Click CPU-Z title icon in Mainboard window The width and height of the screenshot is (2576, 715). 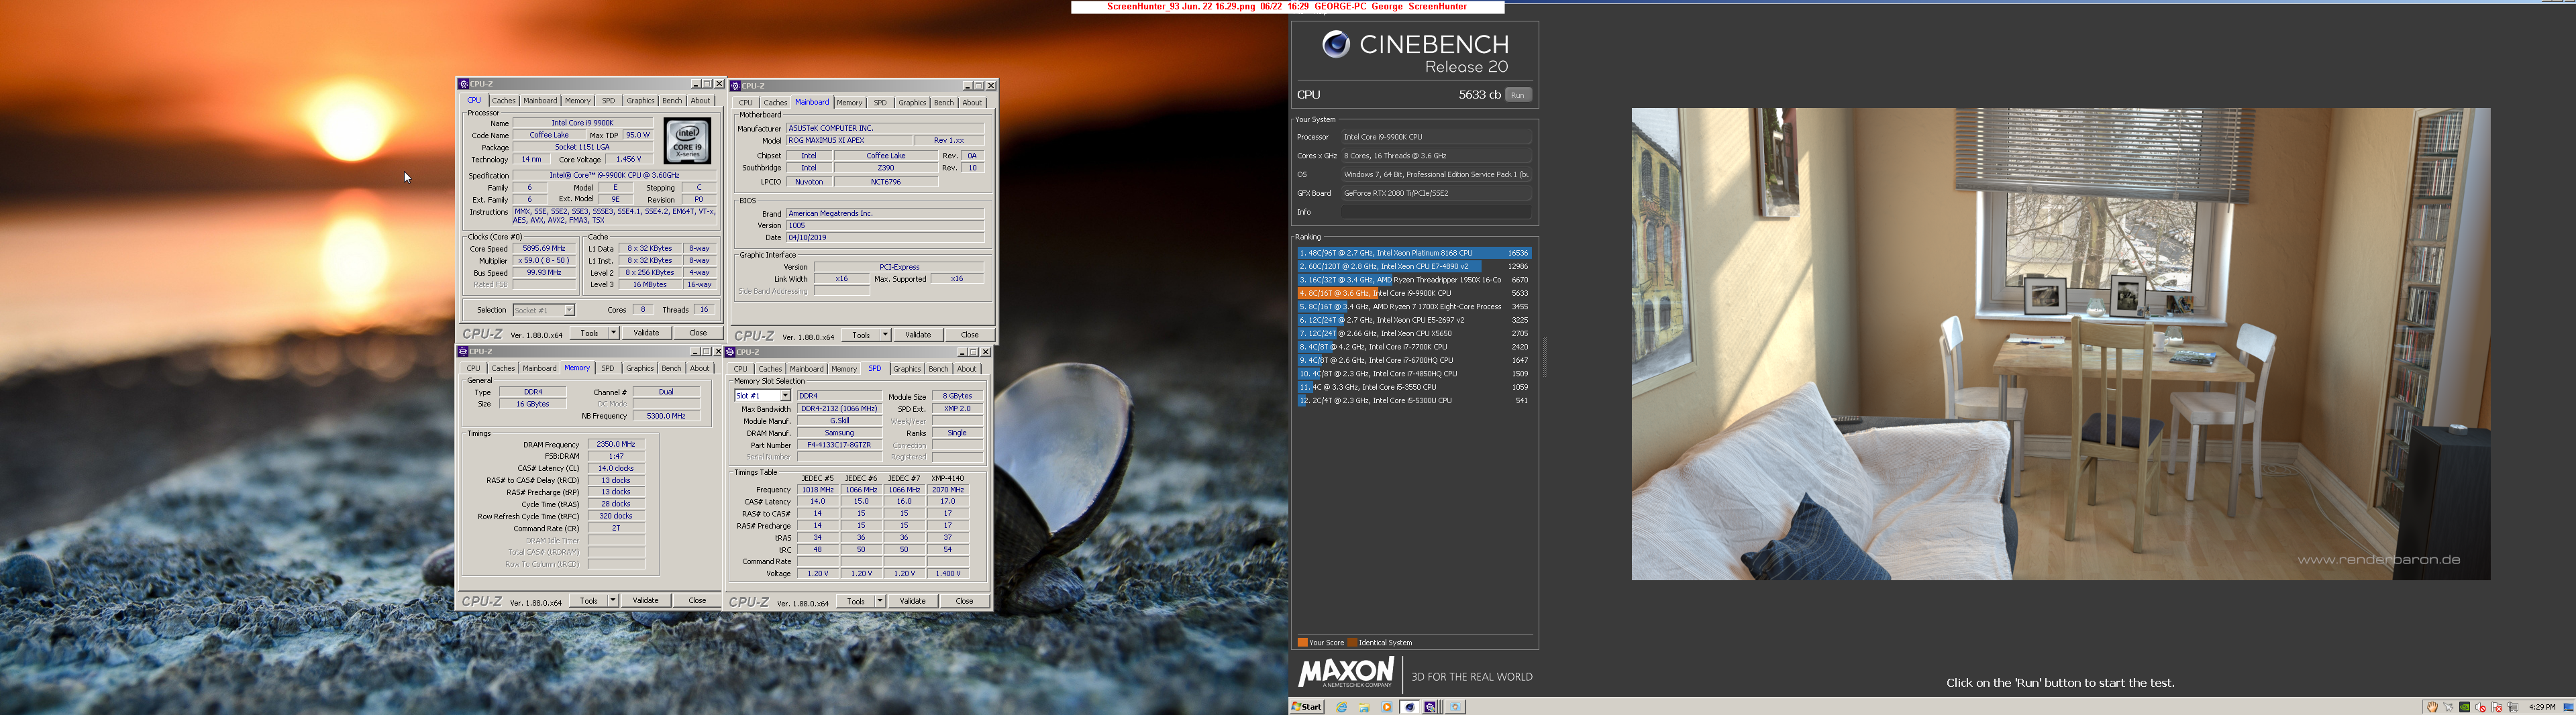735,86
